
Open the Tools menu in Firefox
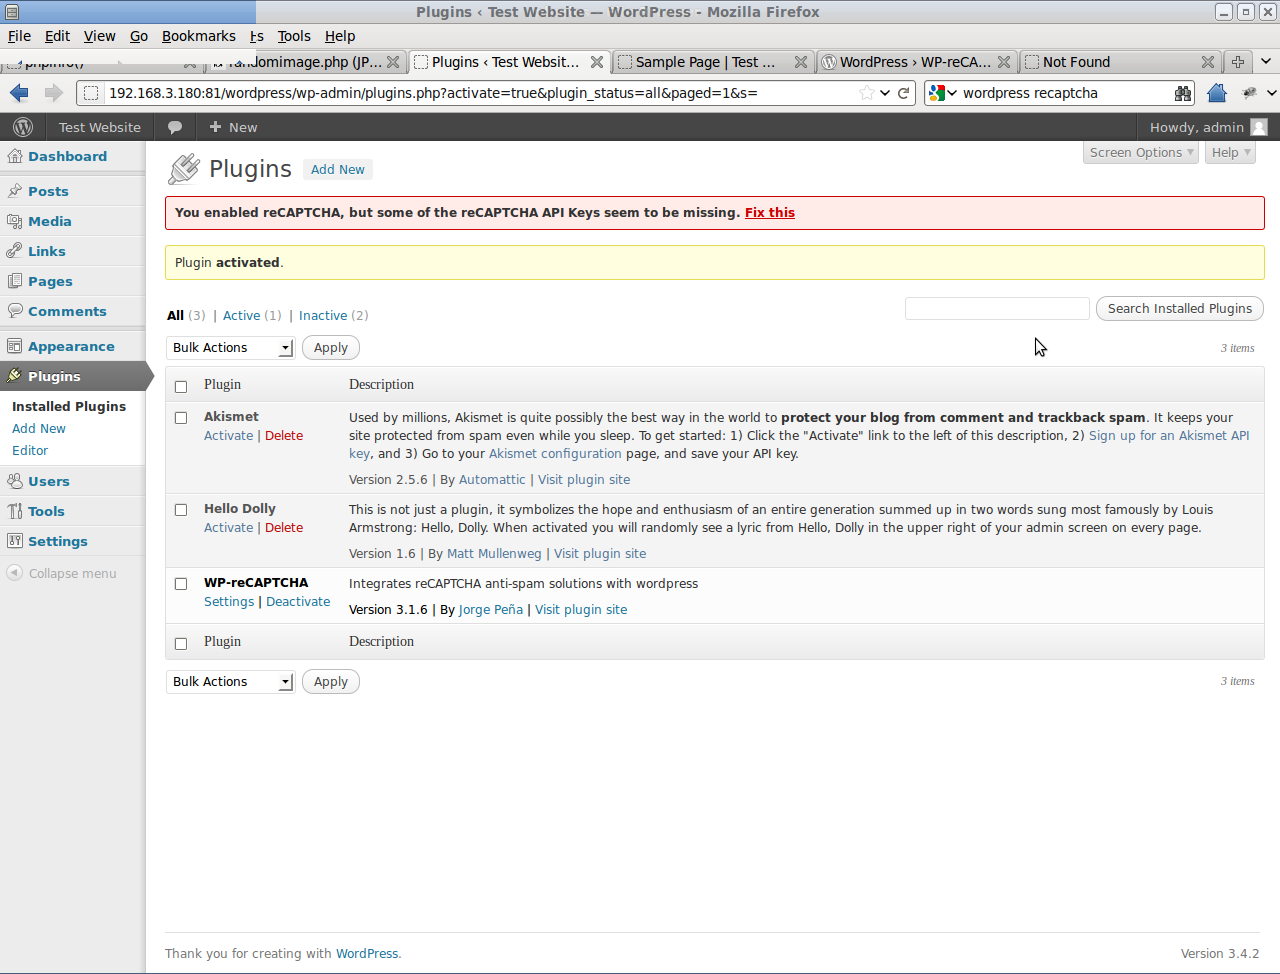point(294,36)
